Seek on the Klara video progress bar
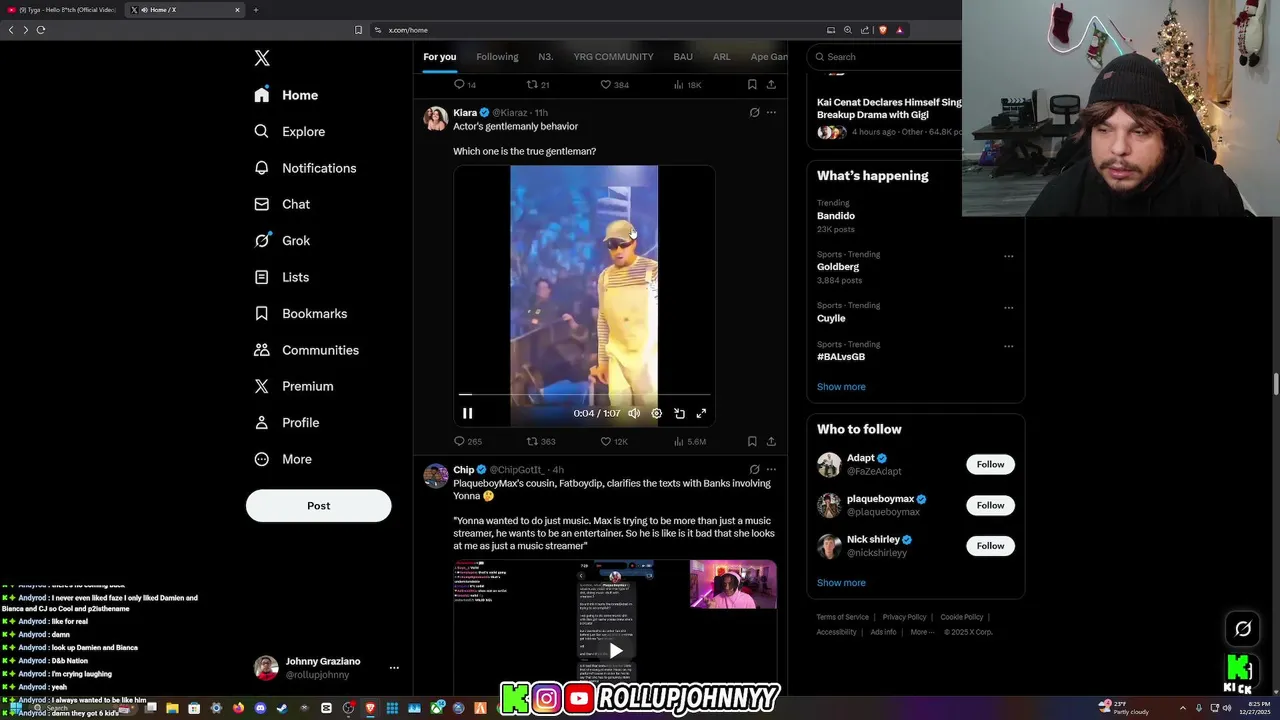Screen dimensions: 1280x720 584,395
